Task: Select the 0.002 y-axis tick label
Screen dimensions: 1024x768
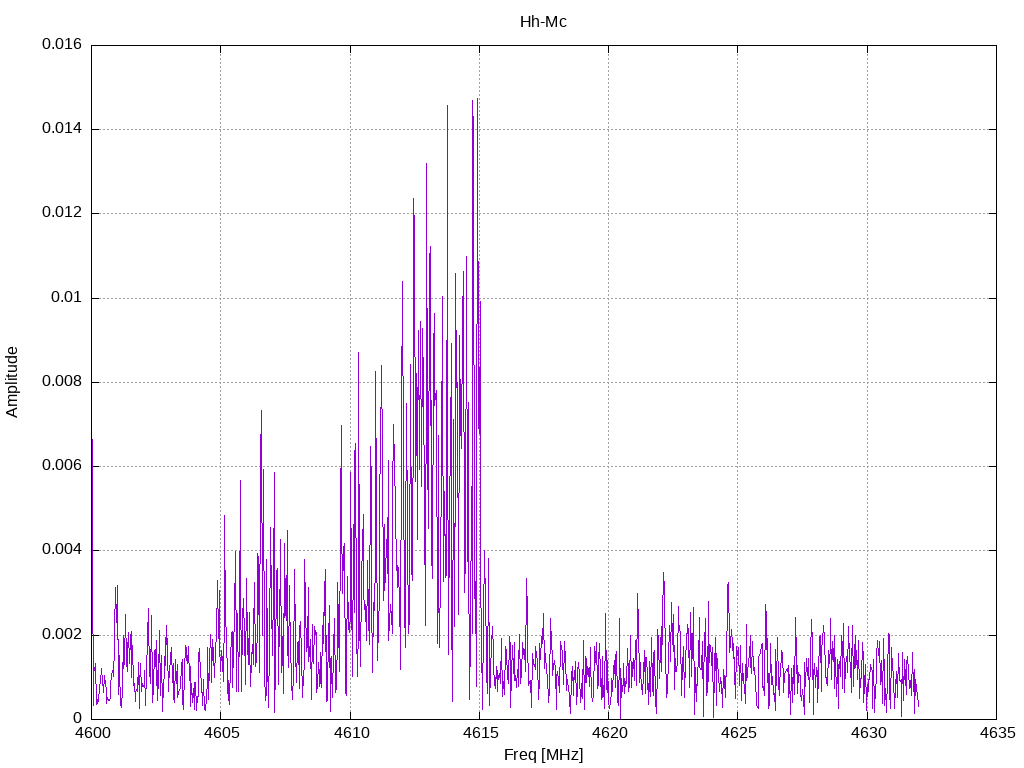Action: (61, 634)
